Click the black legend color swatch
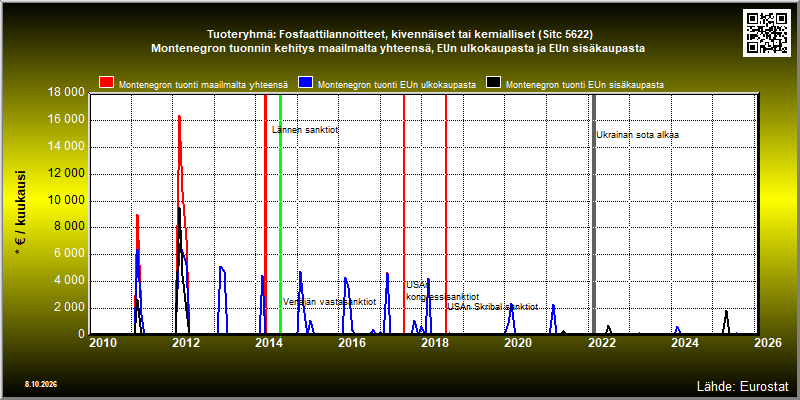 [x=493, y=84]
